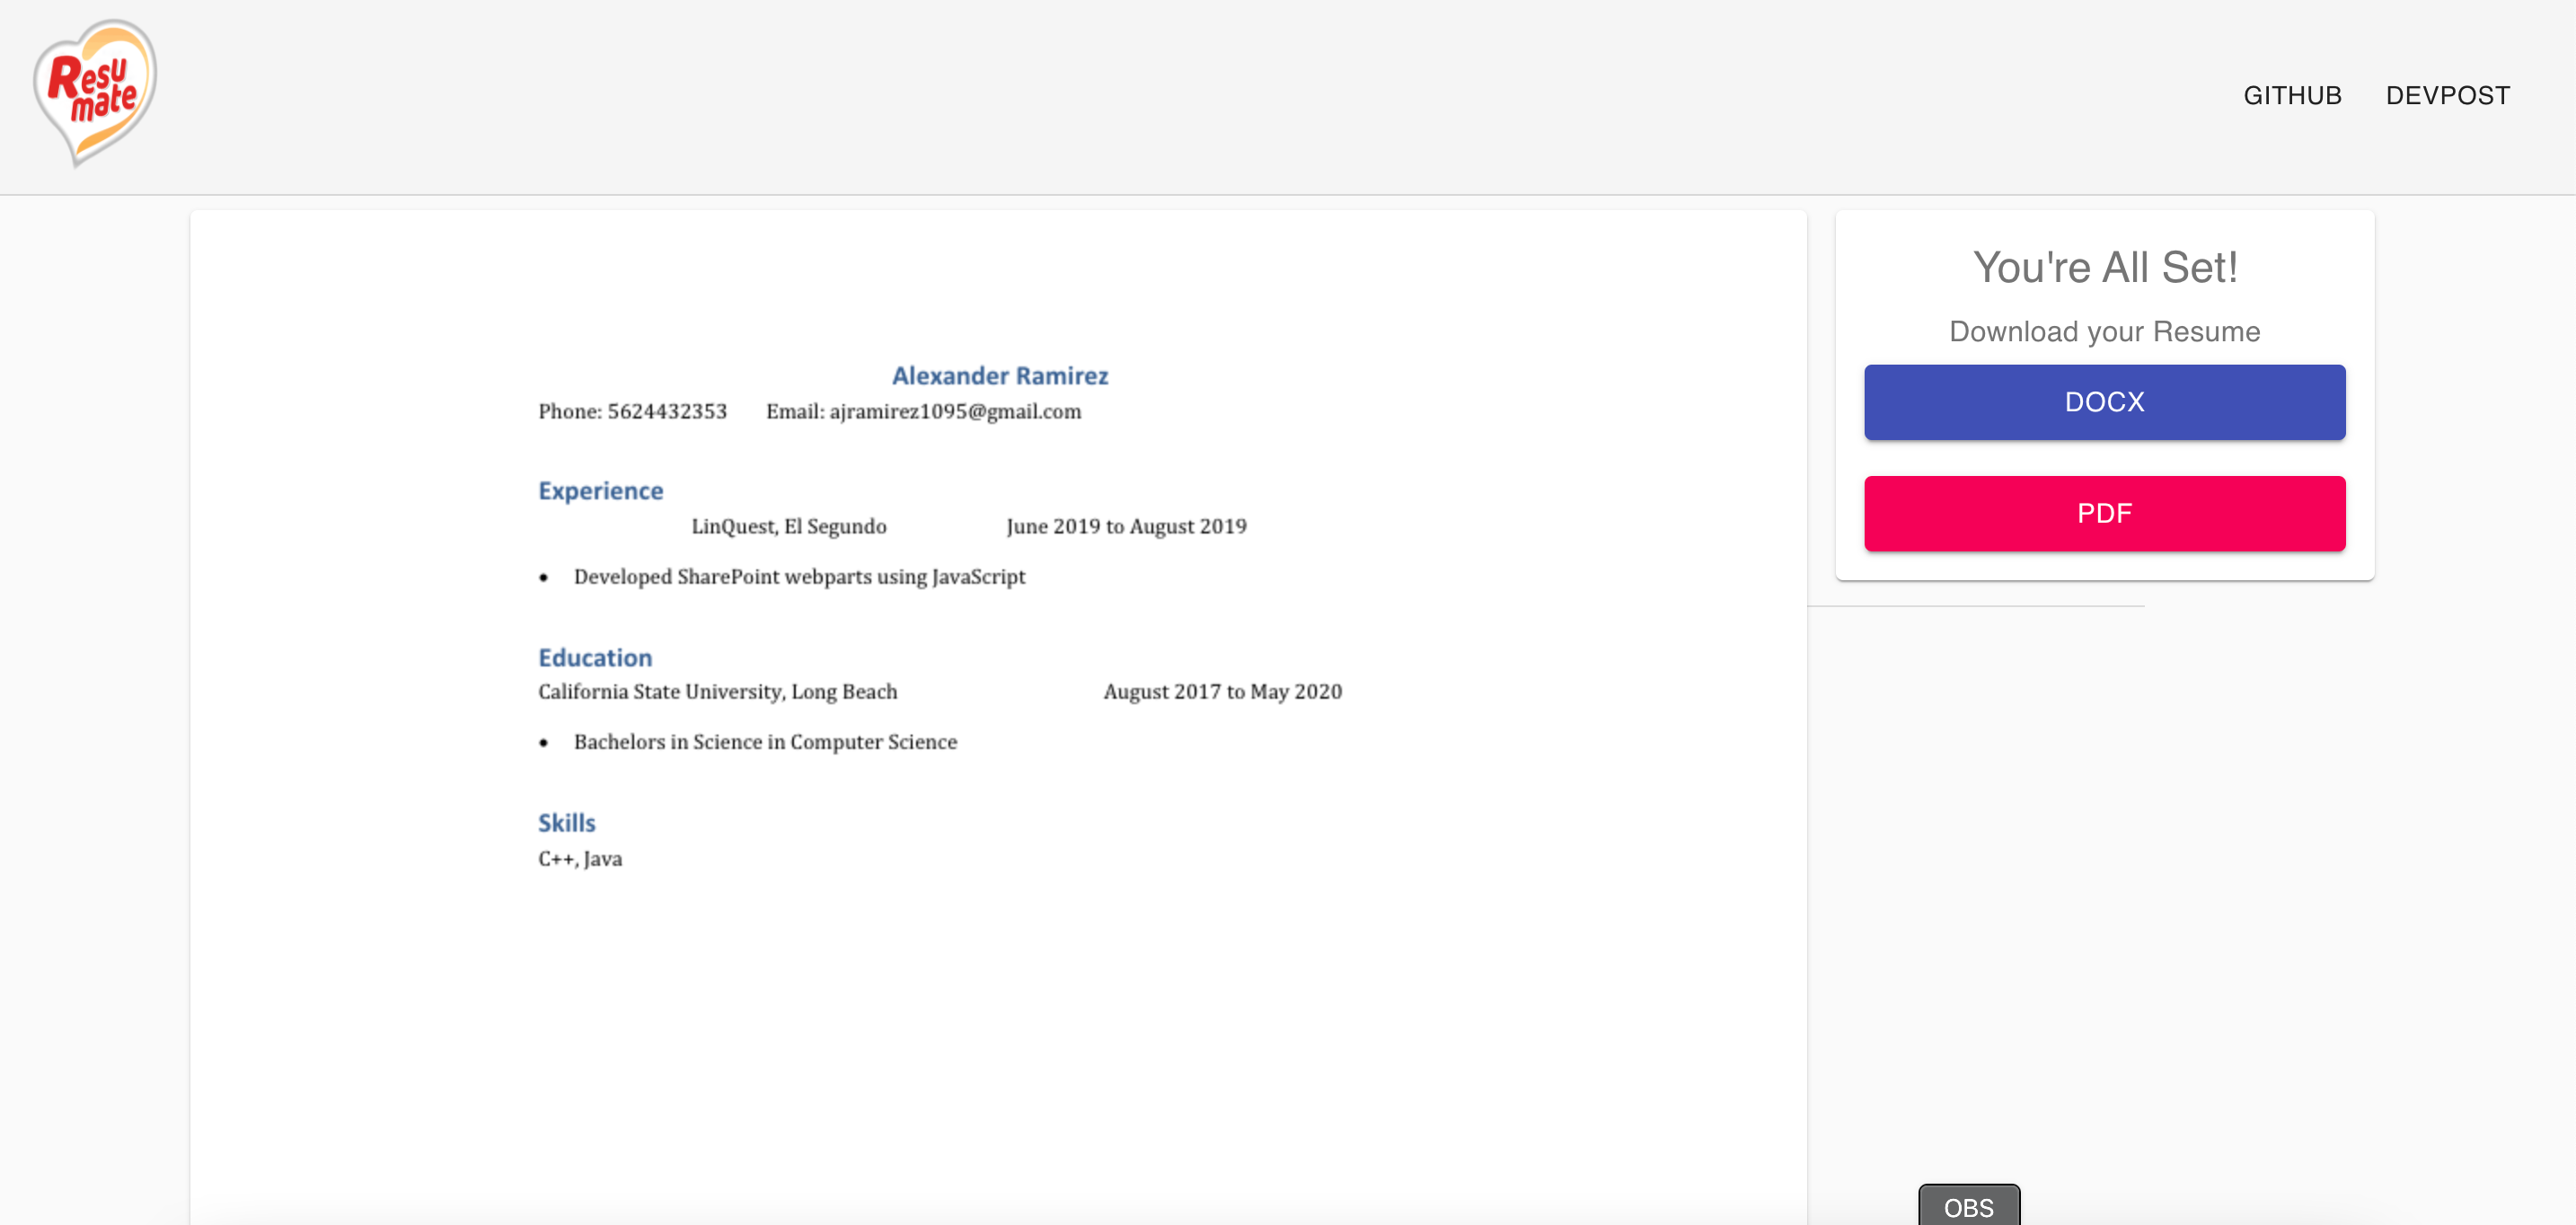Click the C++, Java skills text
This screenshot has width=2576, height=1225.
tap(579, 859)
